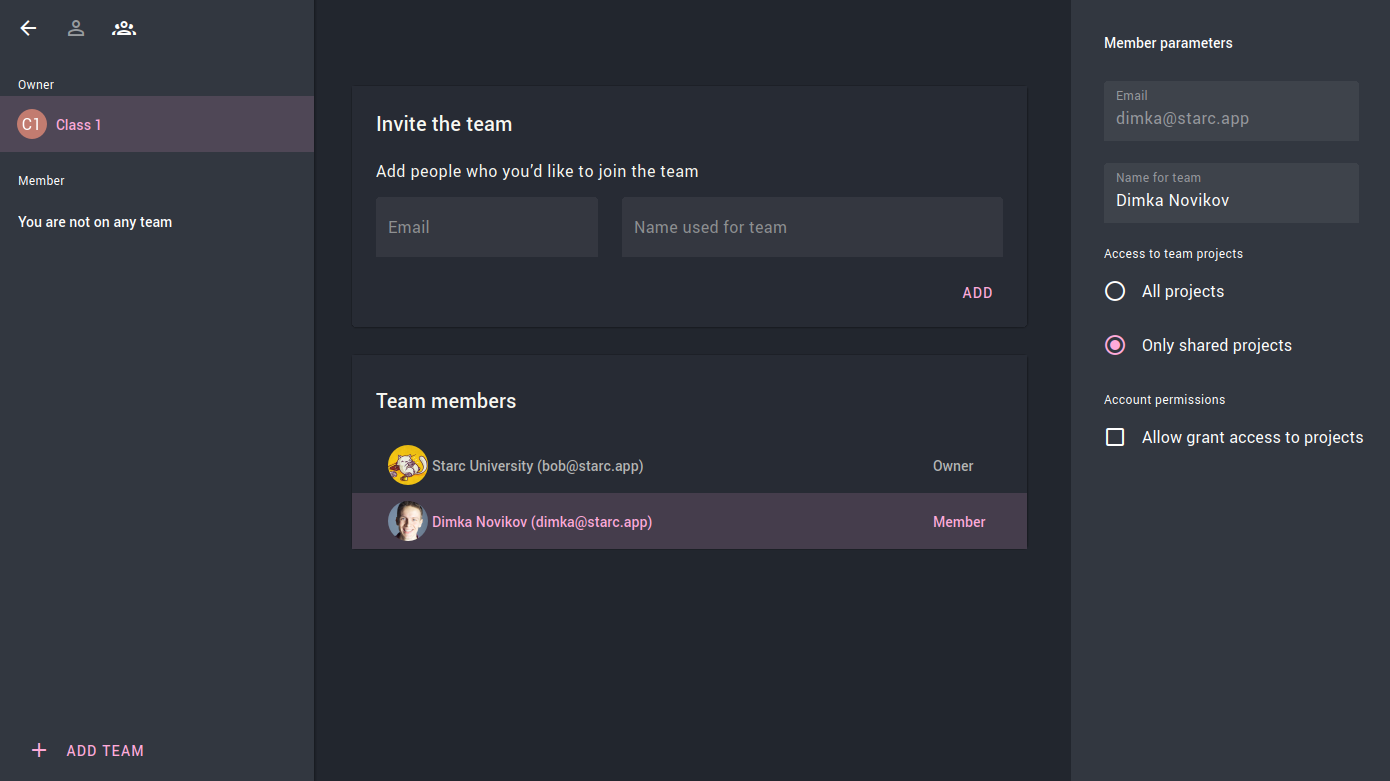Open the single-user account icon

pyautogui.click(x=76, y=29)
